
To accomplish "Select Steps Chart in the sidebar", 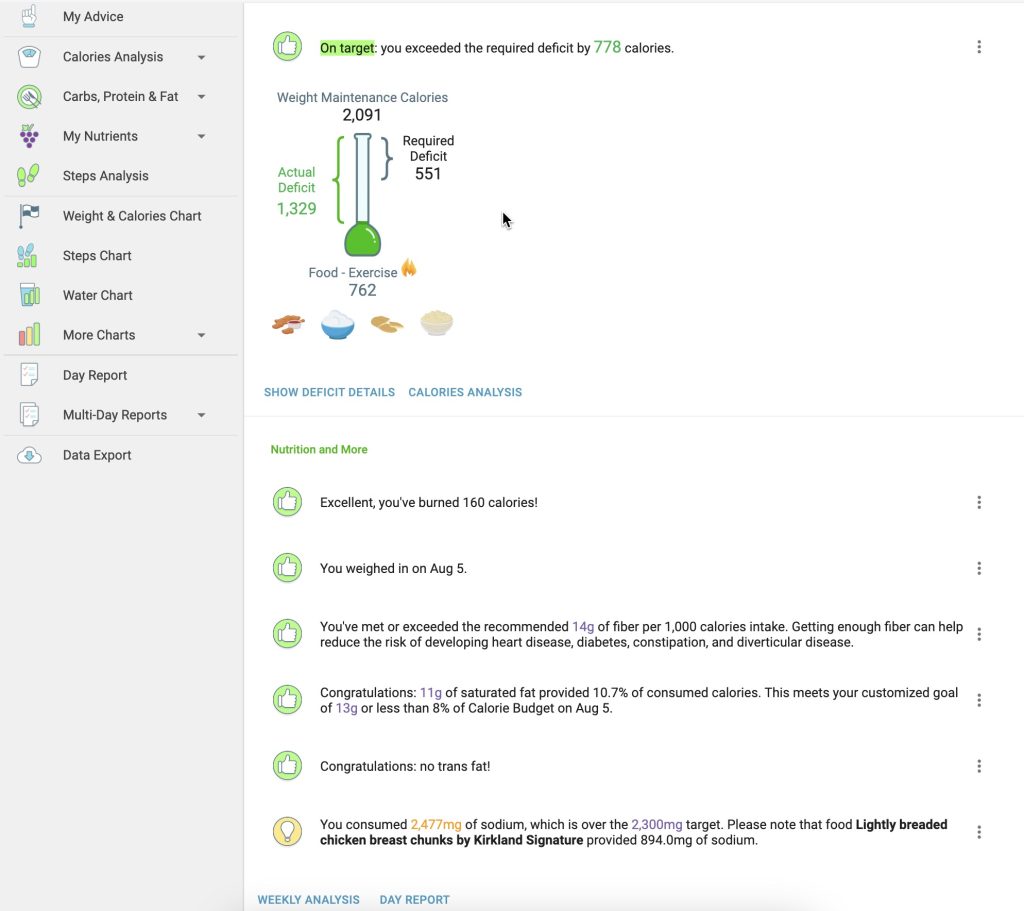I will [97, 256].
